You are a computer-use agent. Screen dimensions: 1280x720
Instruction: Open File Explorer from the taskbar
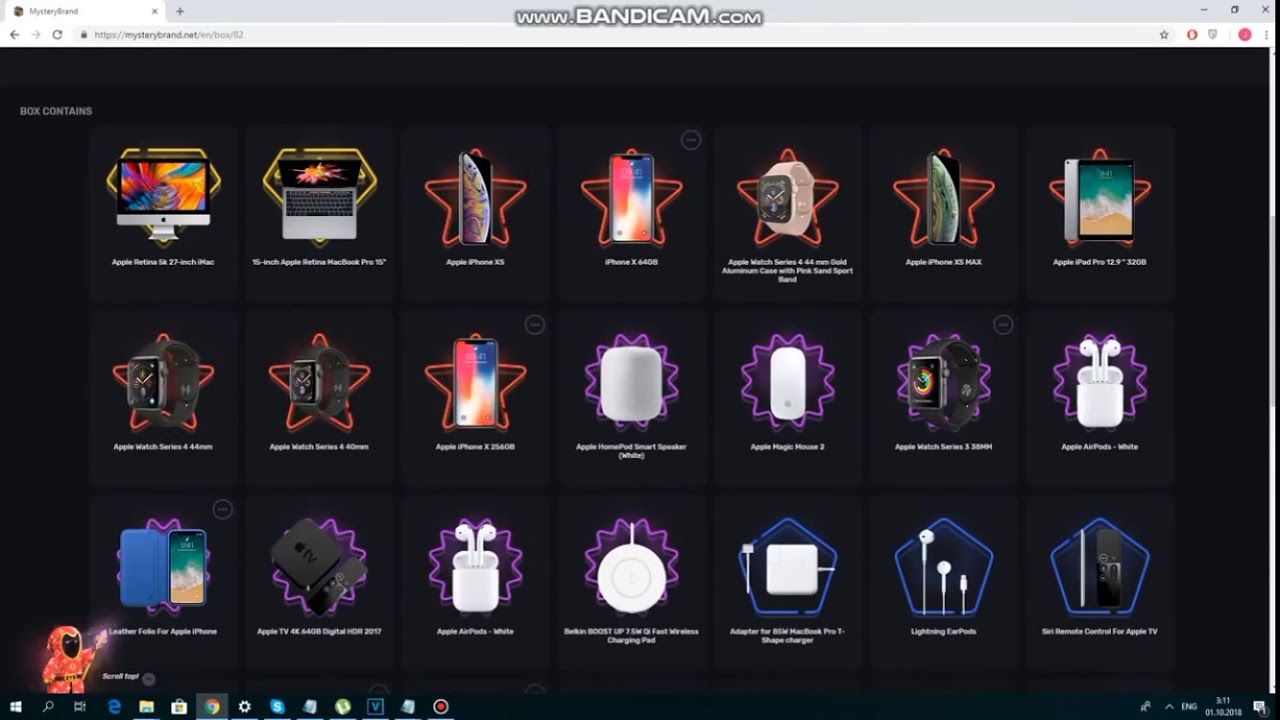point(147,706)
